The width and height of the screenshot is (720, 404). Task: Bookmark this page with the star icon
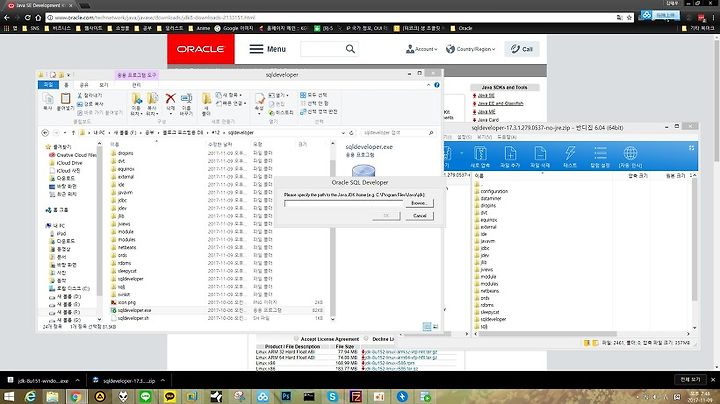(629, 17)
